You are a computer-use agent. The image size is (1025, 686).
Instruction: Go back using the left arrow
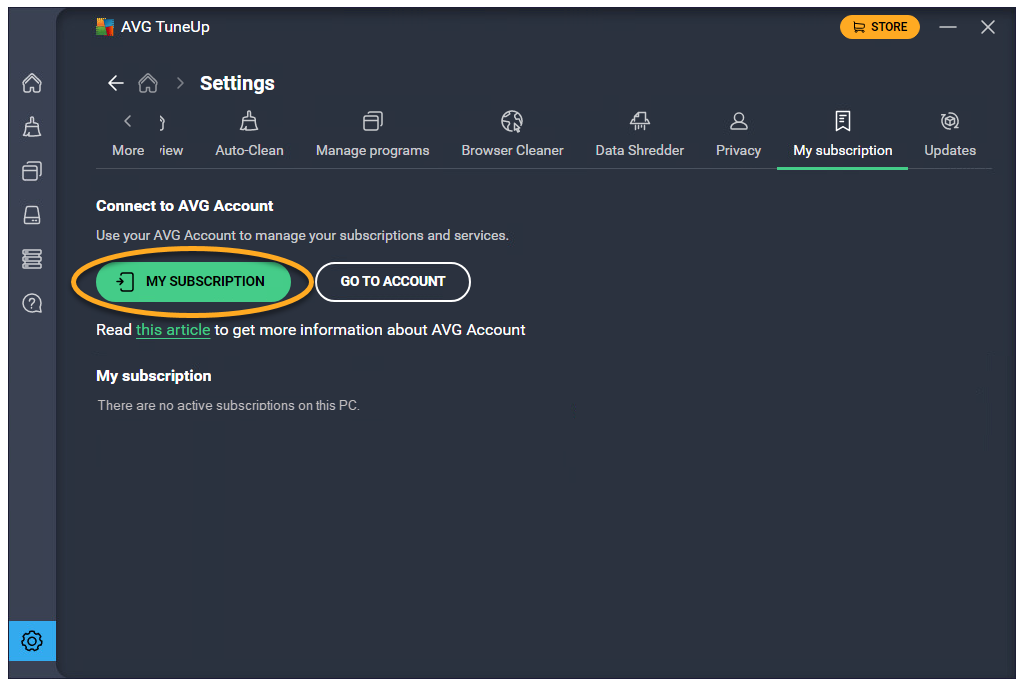pyautogui.click(x=116, y=83)
